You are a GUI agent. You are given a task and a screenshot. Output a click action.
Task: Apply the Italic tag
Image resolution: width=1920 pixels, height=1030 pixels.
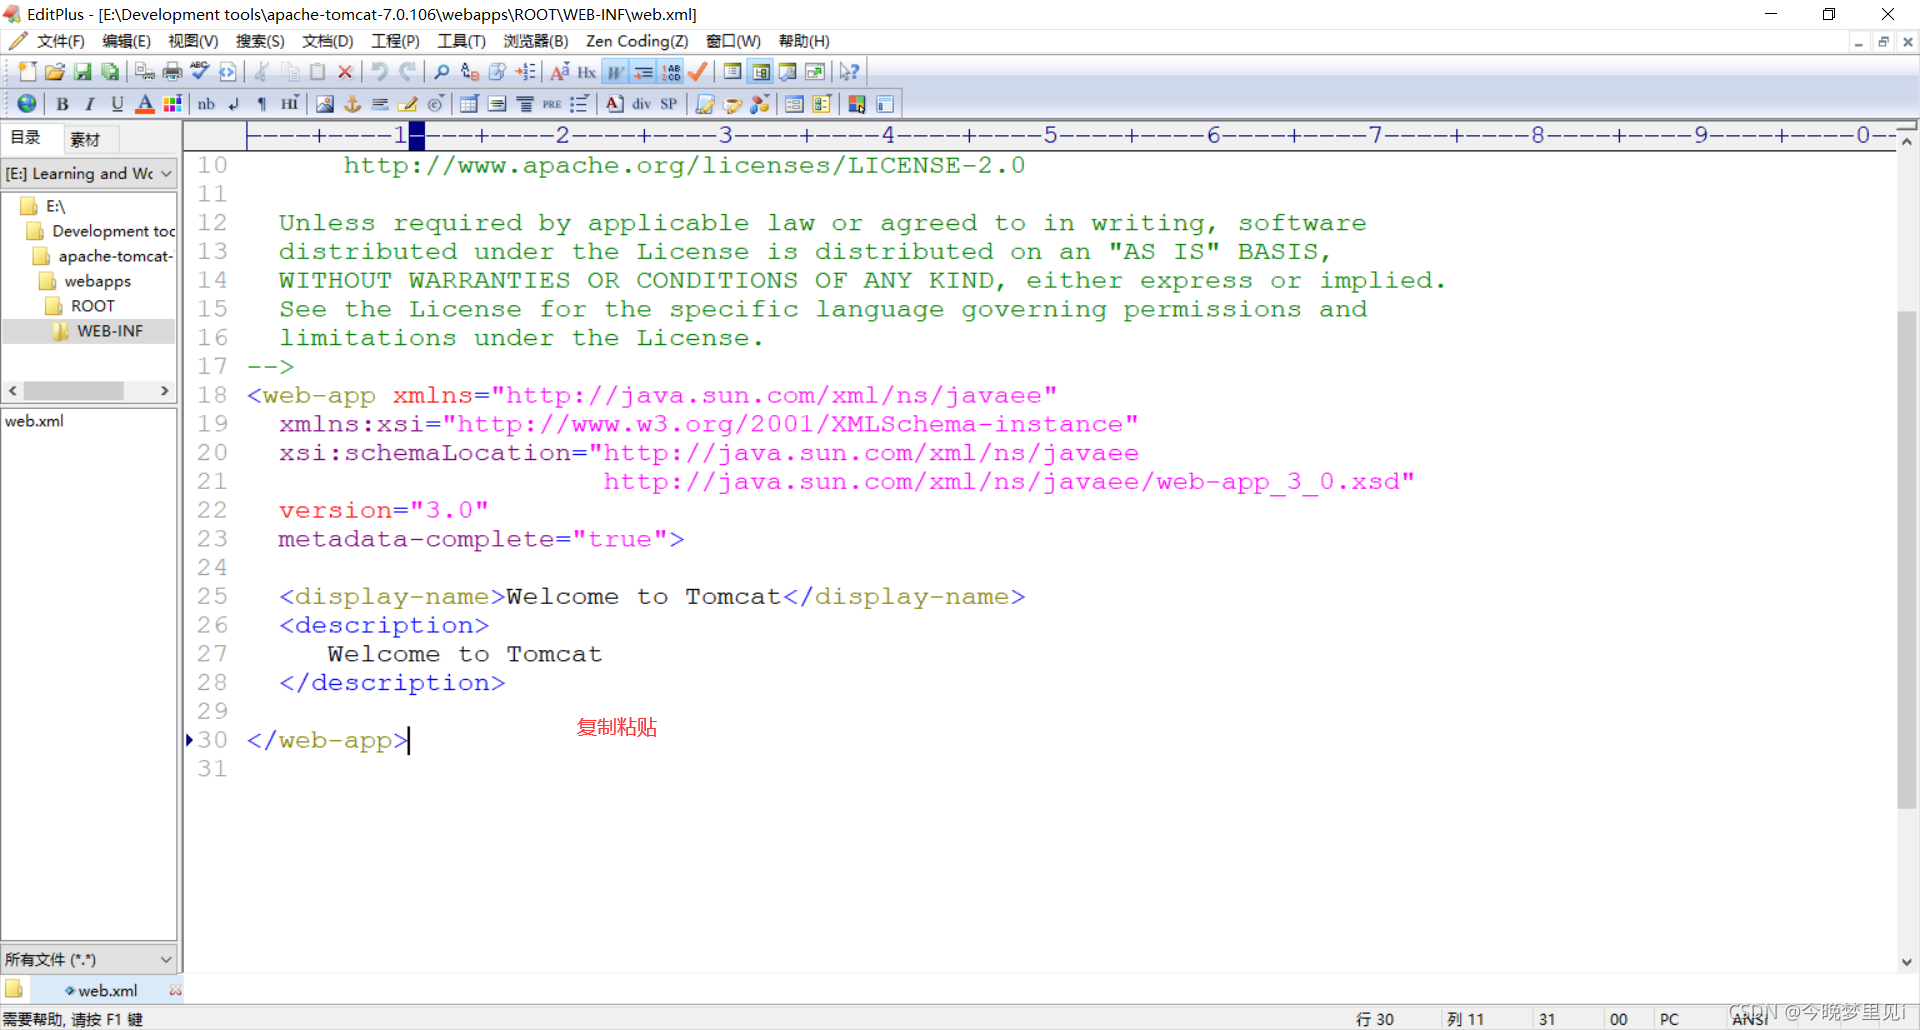point(90,104)
